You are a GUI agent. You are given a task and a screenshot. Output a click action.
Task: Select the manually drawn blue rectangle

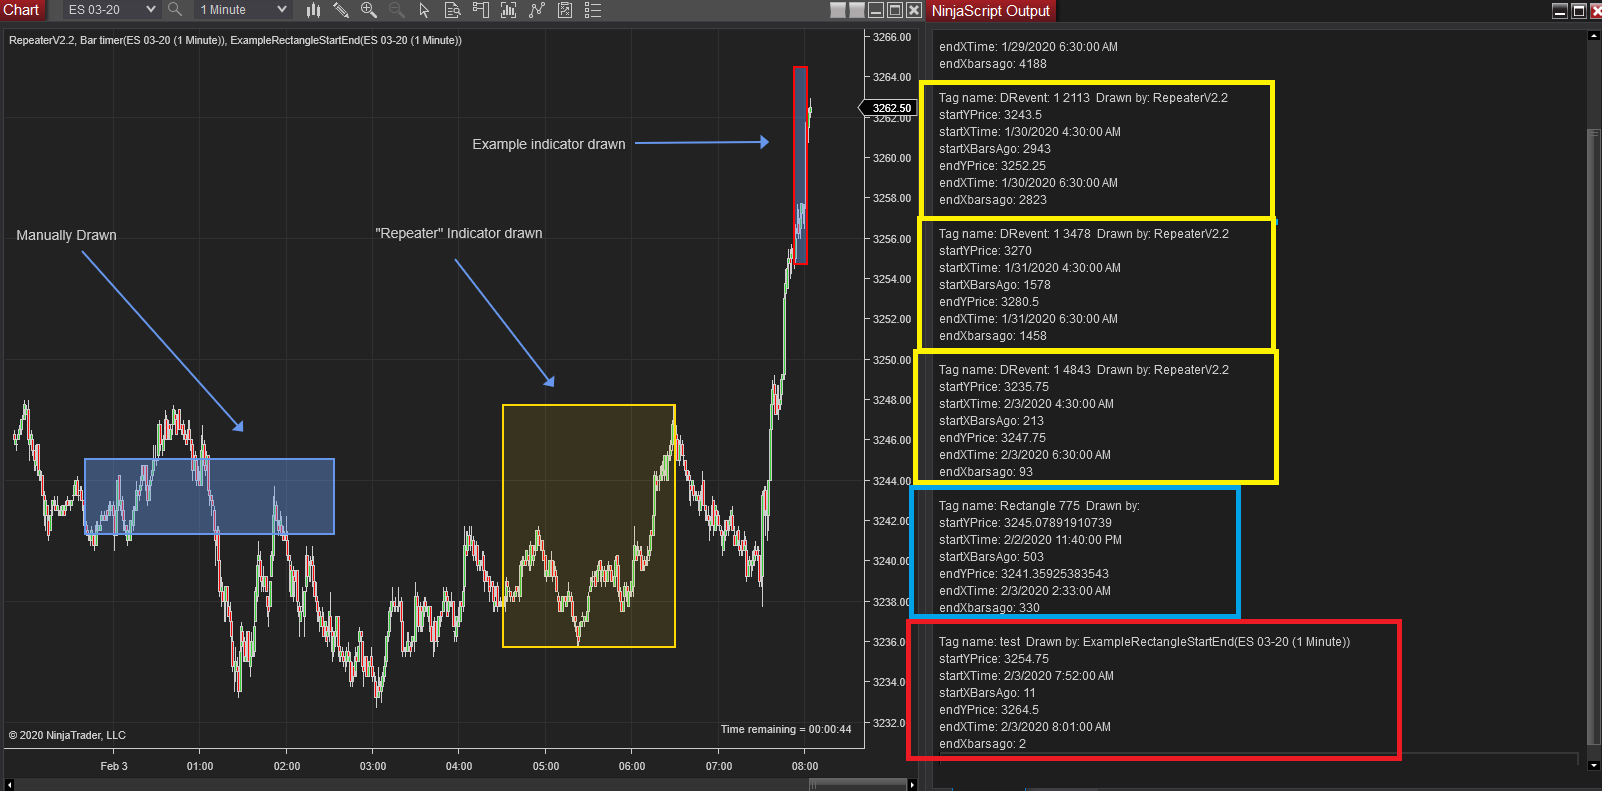pos(209,496)
